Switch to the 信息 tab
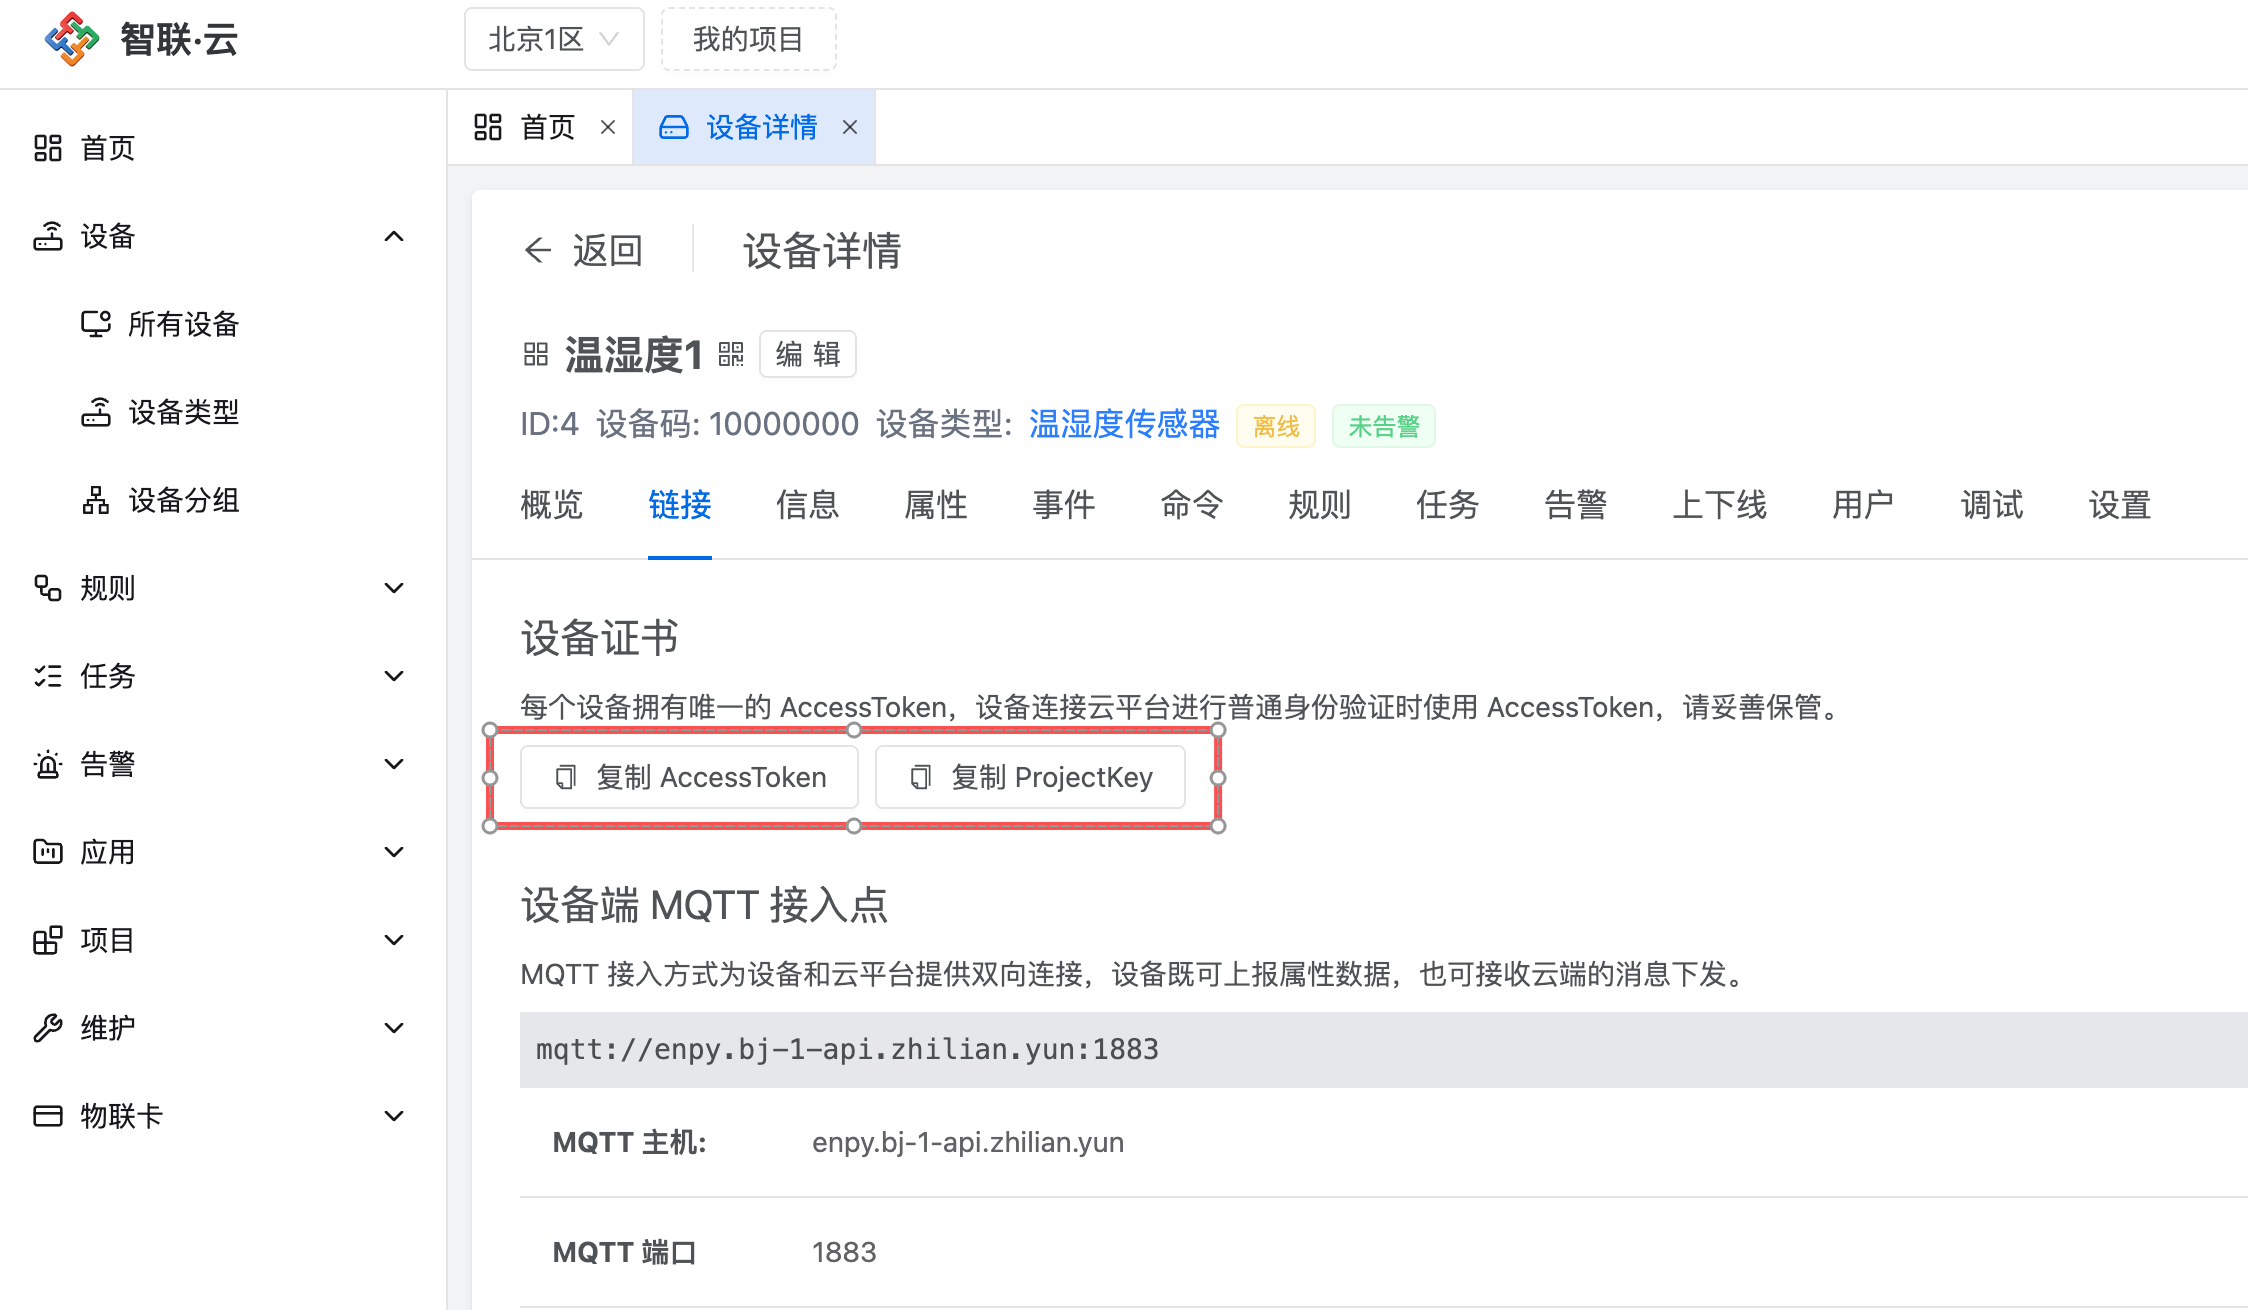The image size is (2248, 1310). click(x=808, y=505)
